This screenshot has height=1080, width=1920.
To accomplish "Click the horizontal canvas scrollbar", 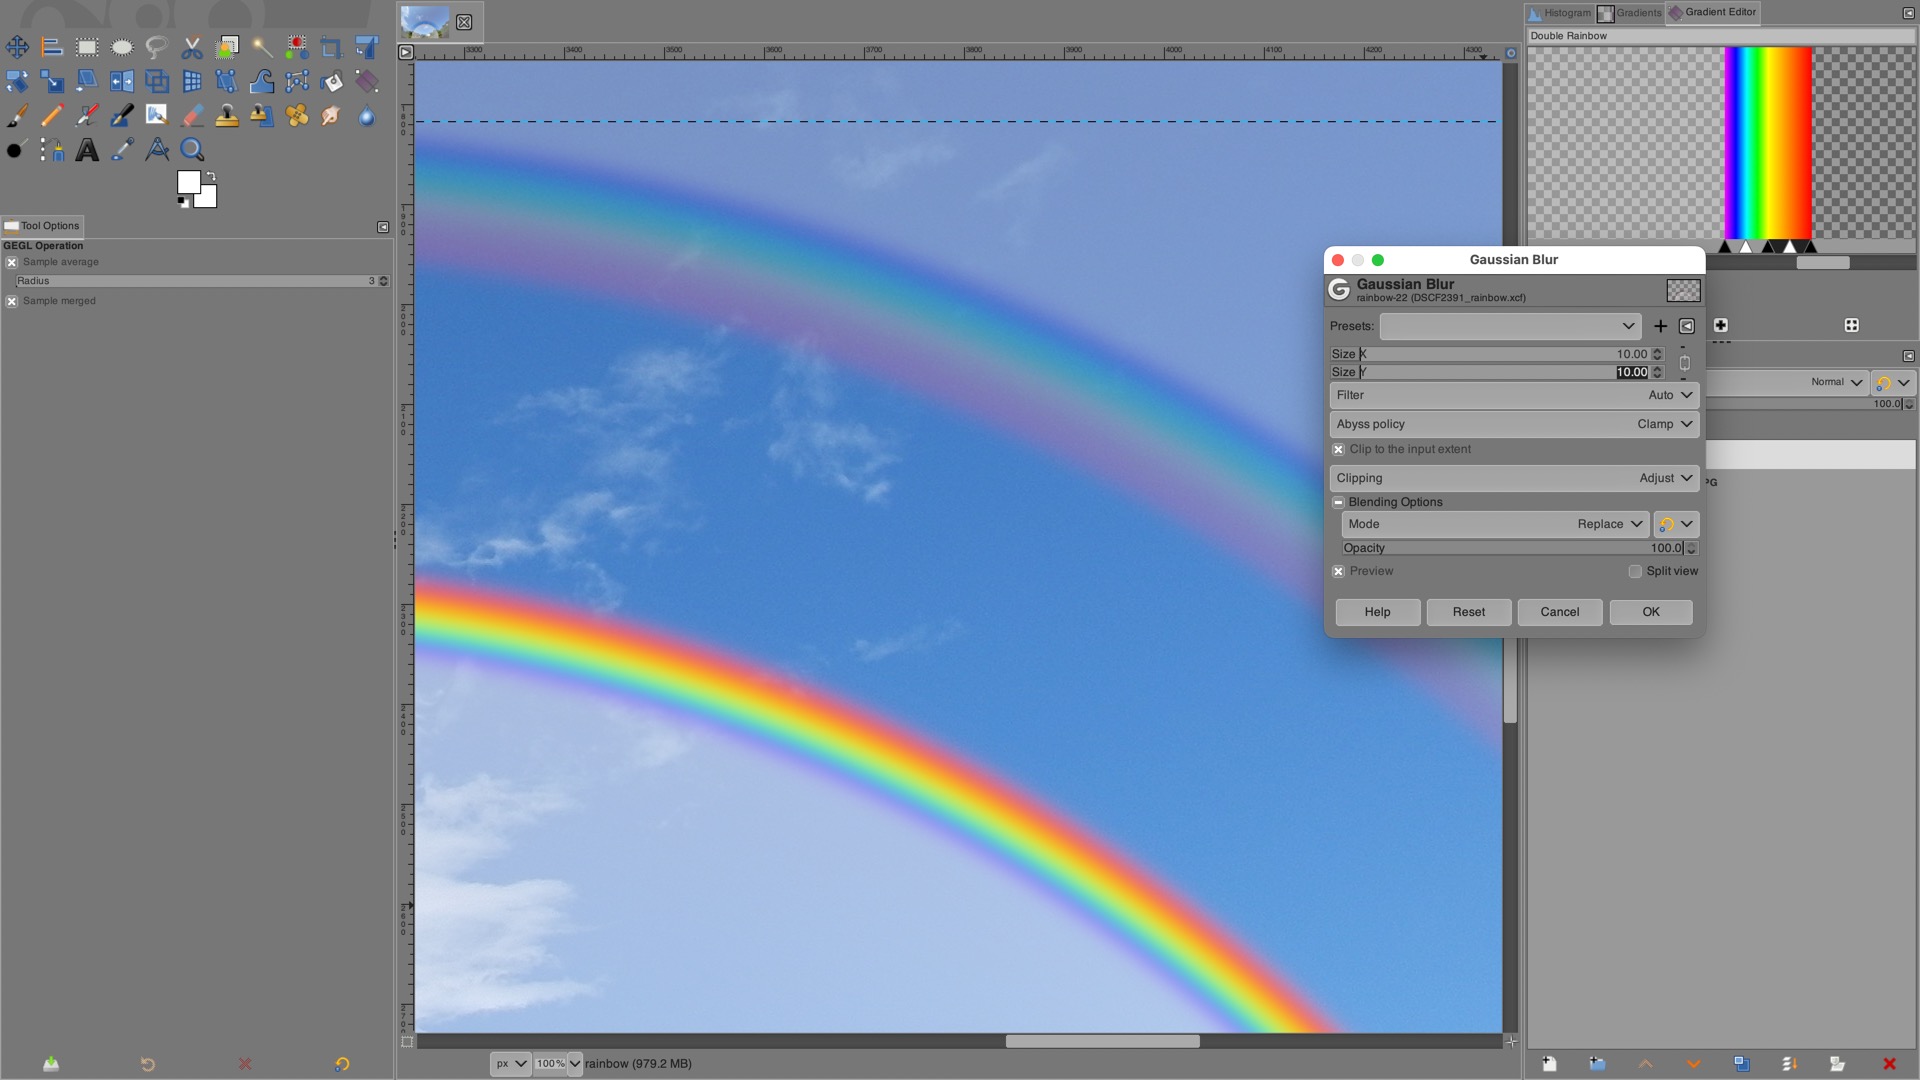I will (1102, 1041).
